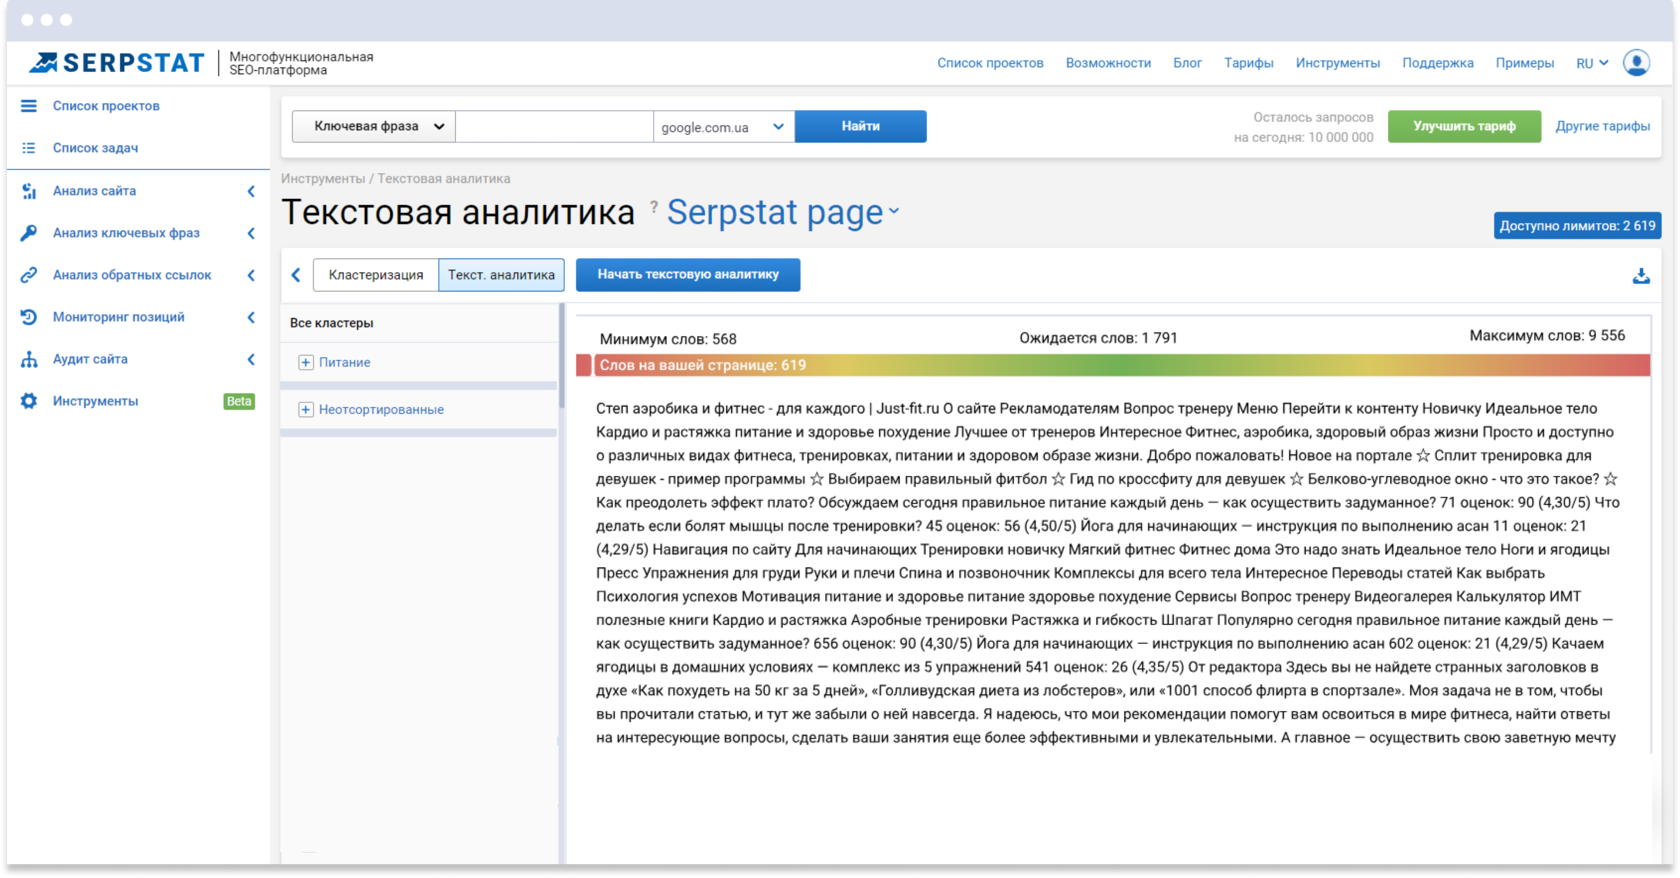Click the Beta badge next to Инструменты

point(239,401)
